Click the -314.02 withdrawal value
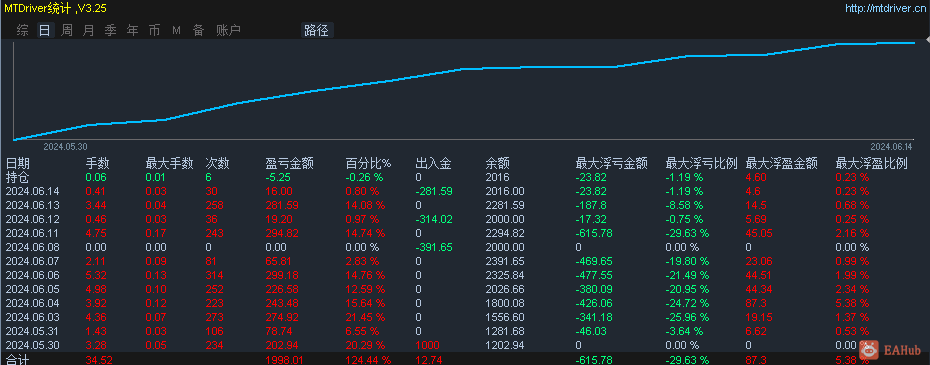This screenshot has height=365, width=930. (x=434, y=219)
